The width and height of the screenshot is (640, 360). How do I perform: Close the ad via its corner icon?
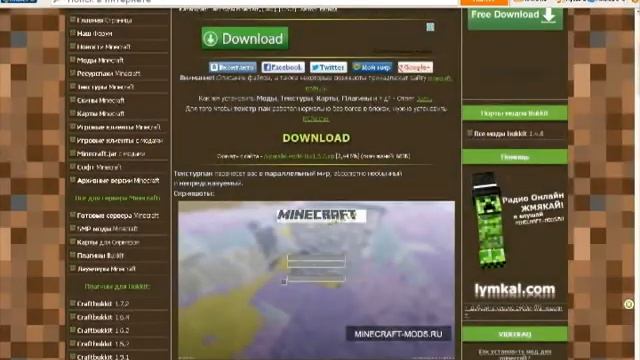click(430, 27)
